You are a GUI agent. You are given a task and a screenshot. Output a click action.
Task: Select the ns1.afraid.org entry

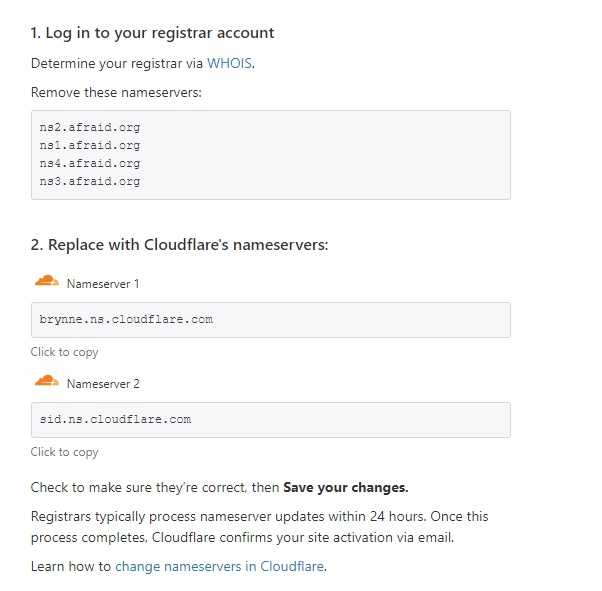click(x=90, y=145)
